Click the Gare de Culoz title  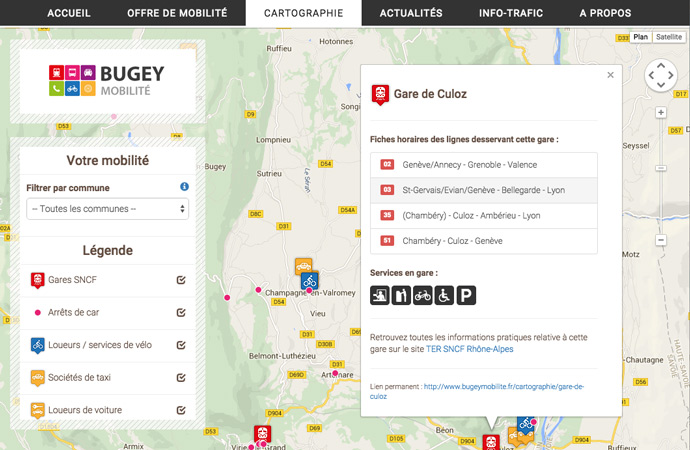(x=430, y=94)
